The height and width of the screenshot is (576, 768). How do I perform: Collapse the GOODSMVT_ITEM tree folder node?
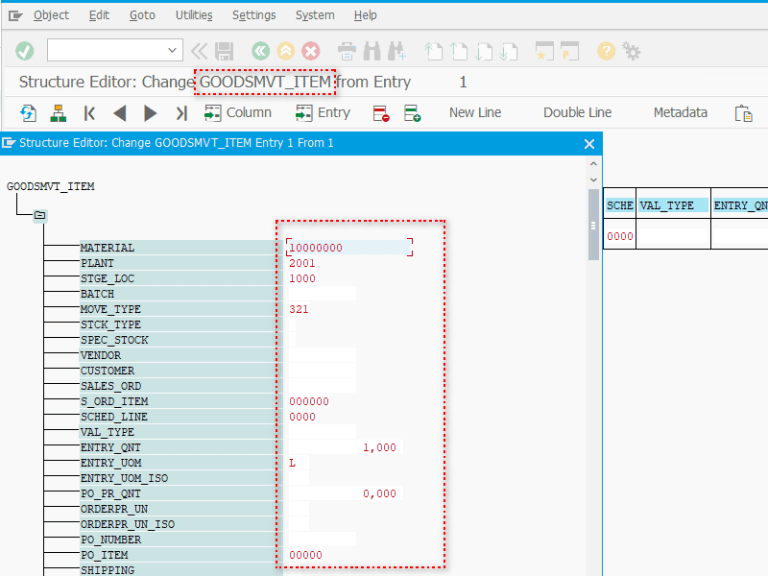click(40, 215)
